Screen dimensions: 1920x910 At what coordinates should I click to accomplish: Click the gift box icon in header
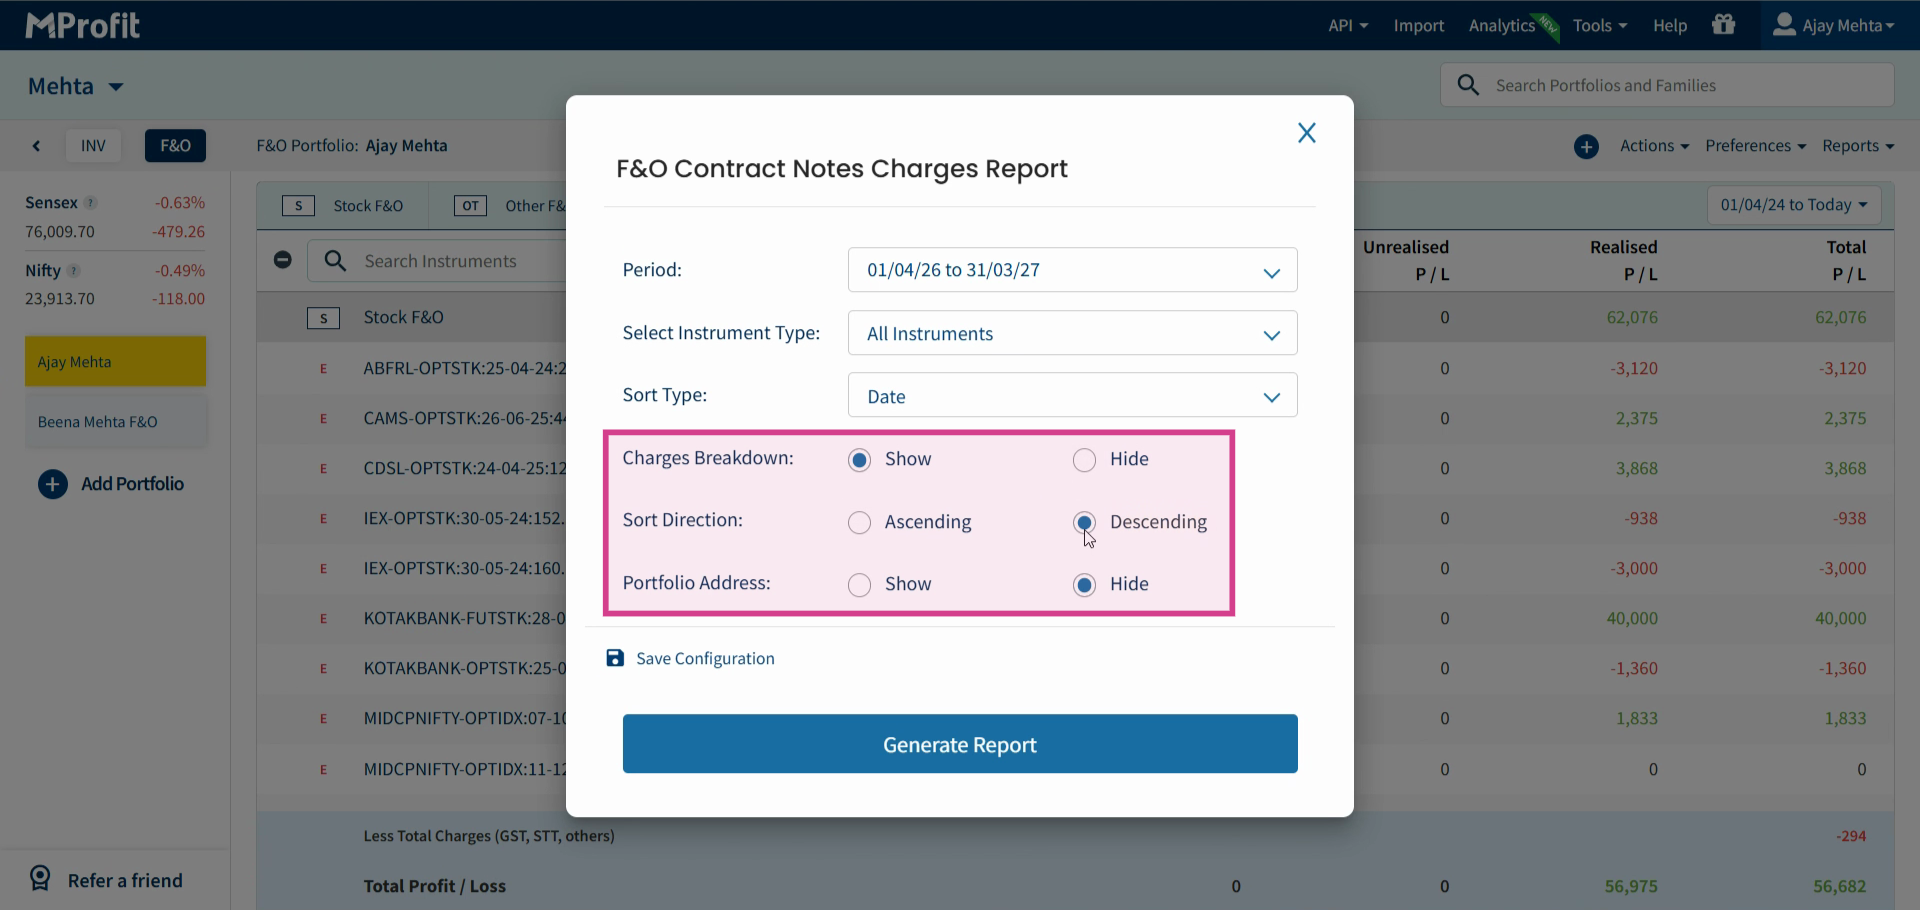[1723, 25]
